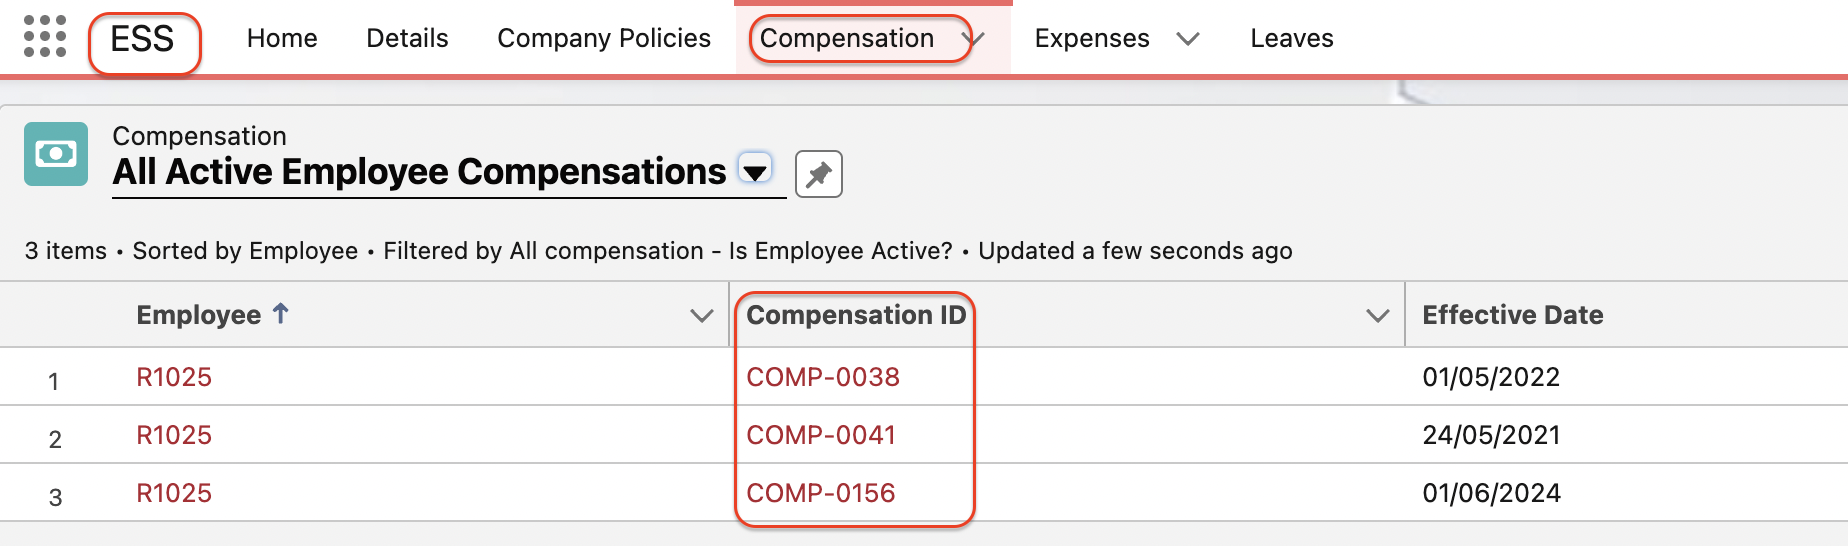Expand the Compensation tab chevron menu

(975, 39)
